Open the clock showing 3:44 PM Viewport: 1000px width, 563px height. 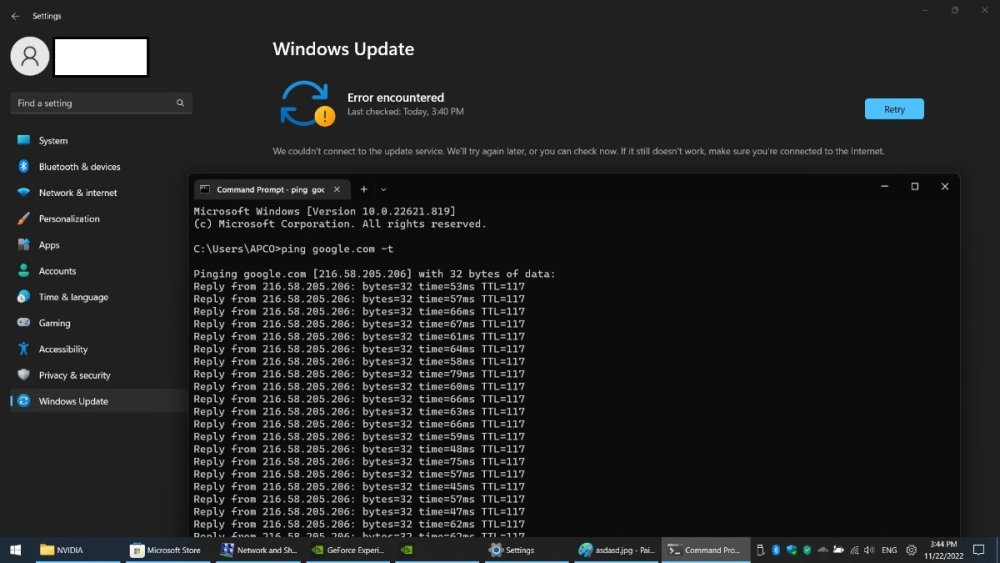pyautogui.click(x=943, y=550)
